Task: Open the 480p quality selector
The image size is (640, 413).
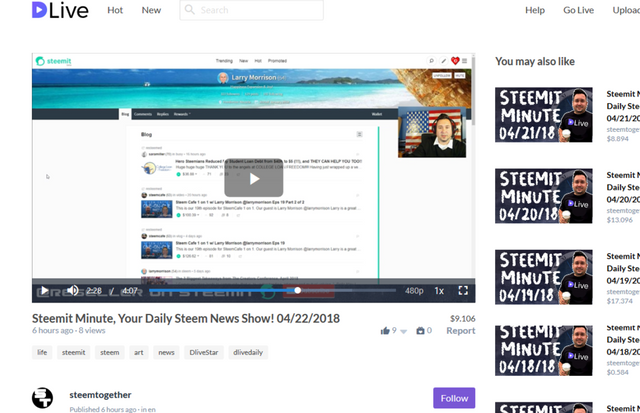Action: tap(414, 291)
